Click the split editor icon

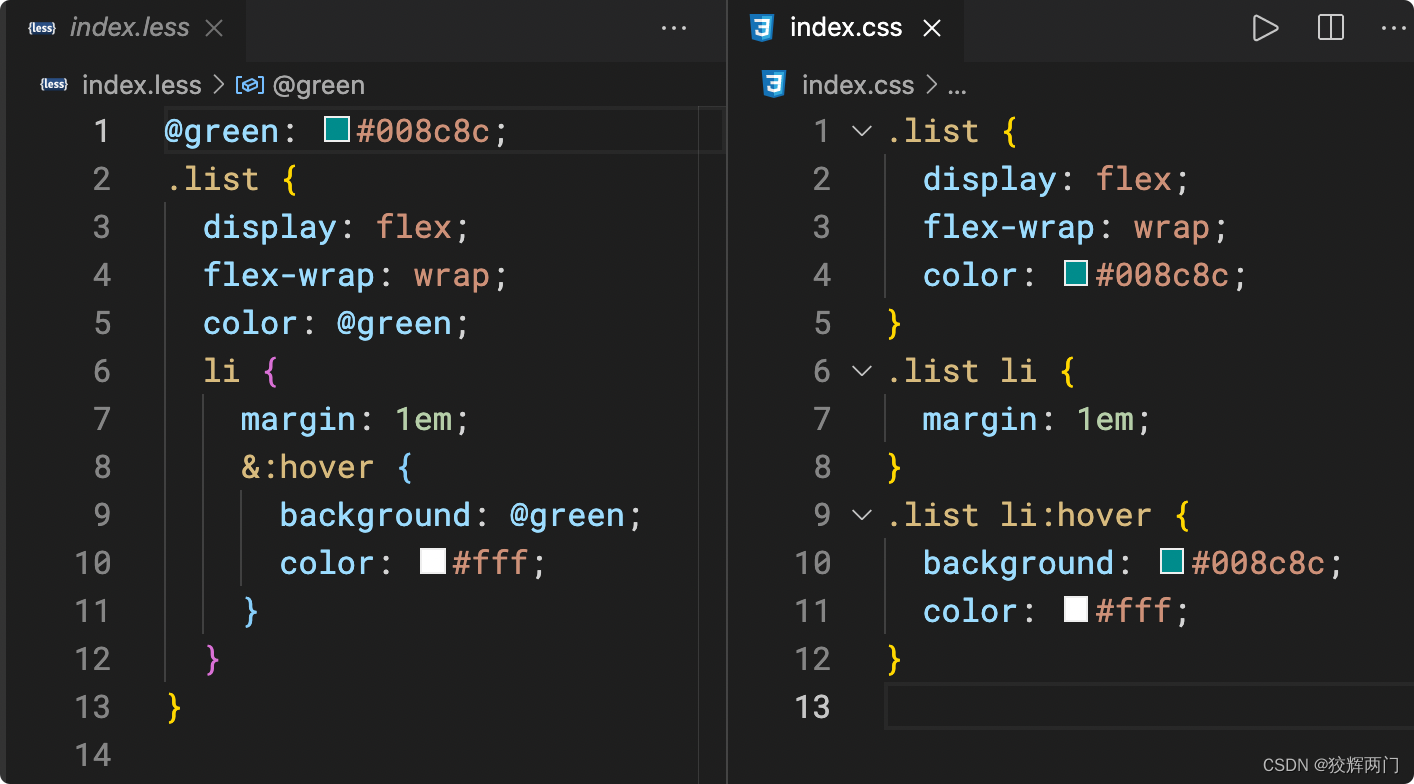pos(1330,28)
